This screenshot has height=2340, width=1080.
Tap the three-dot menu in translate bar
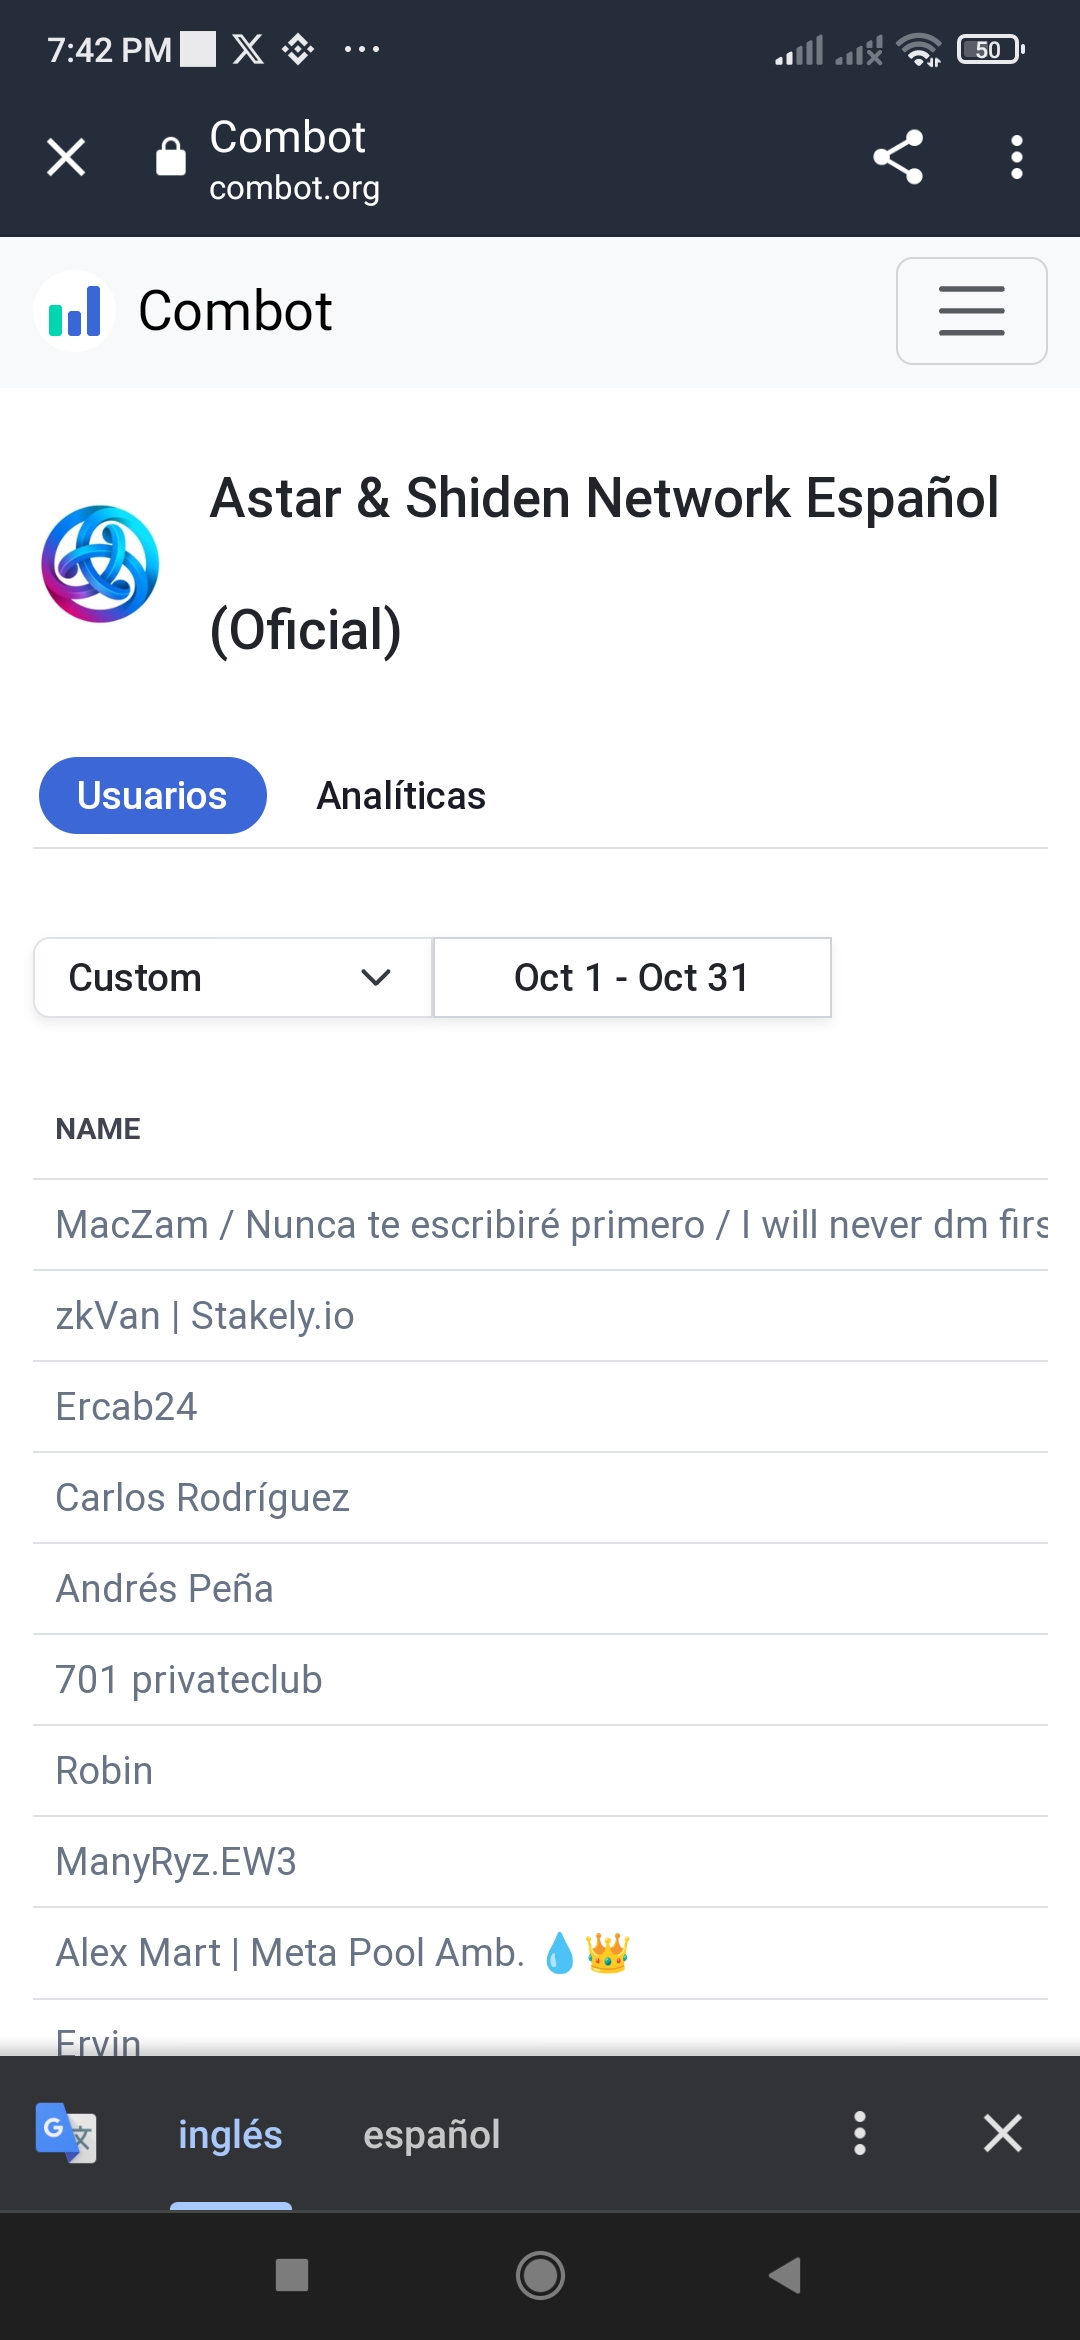coord(860,2134)
